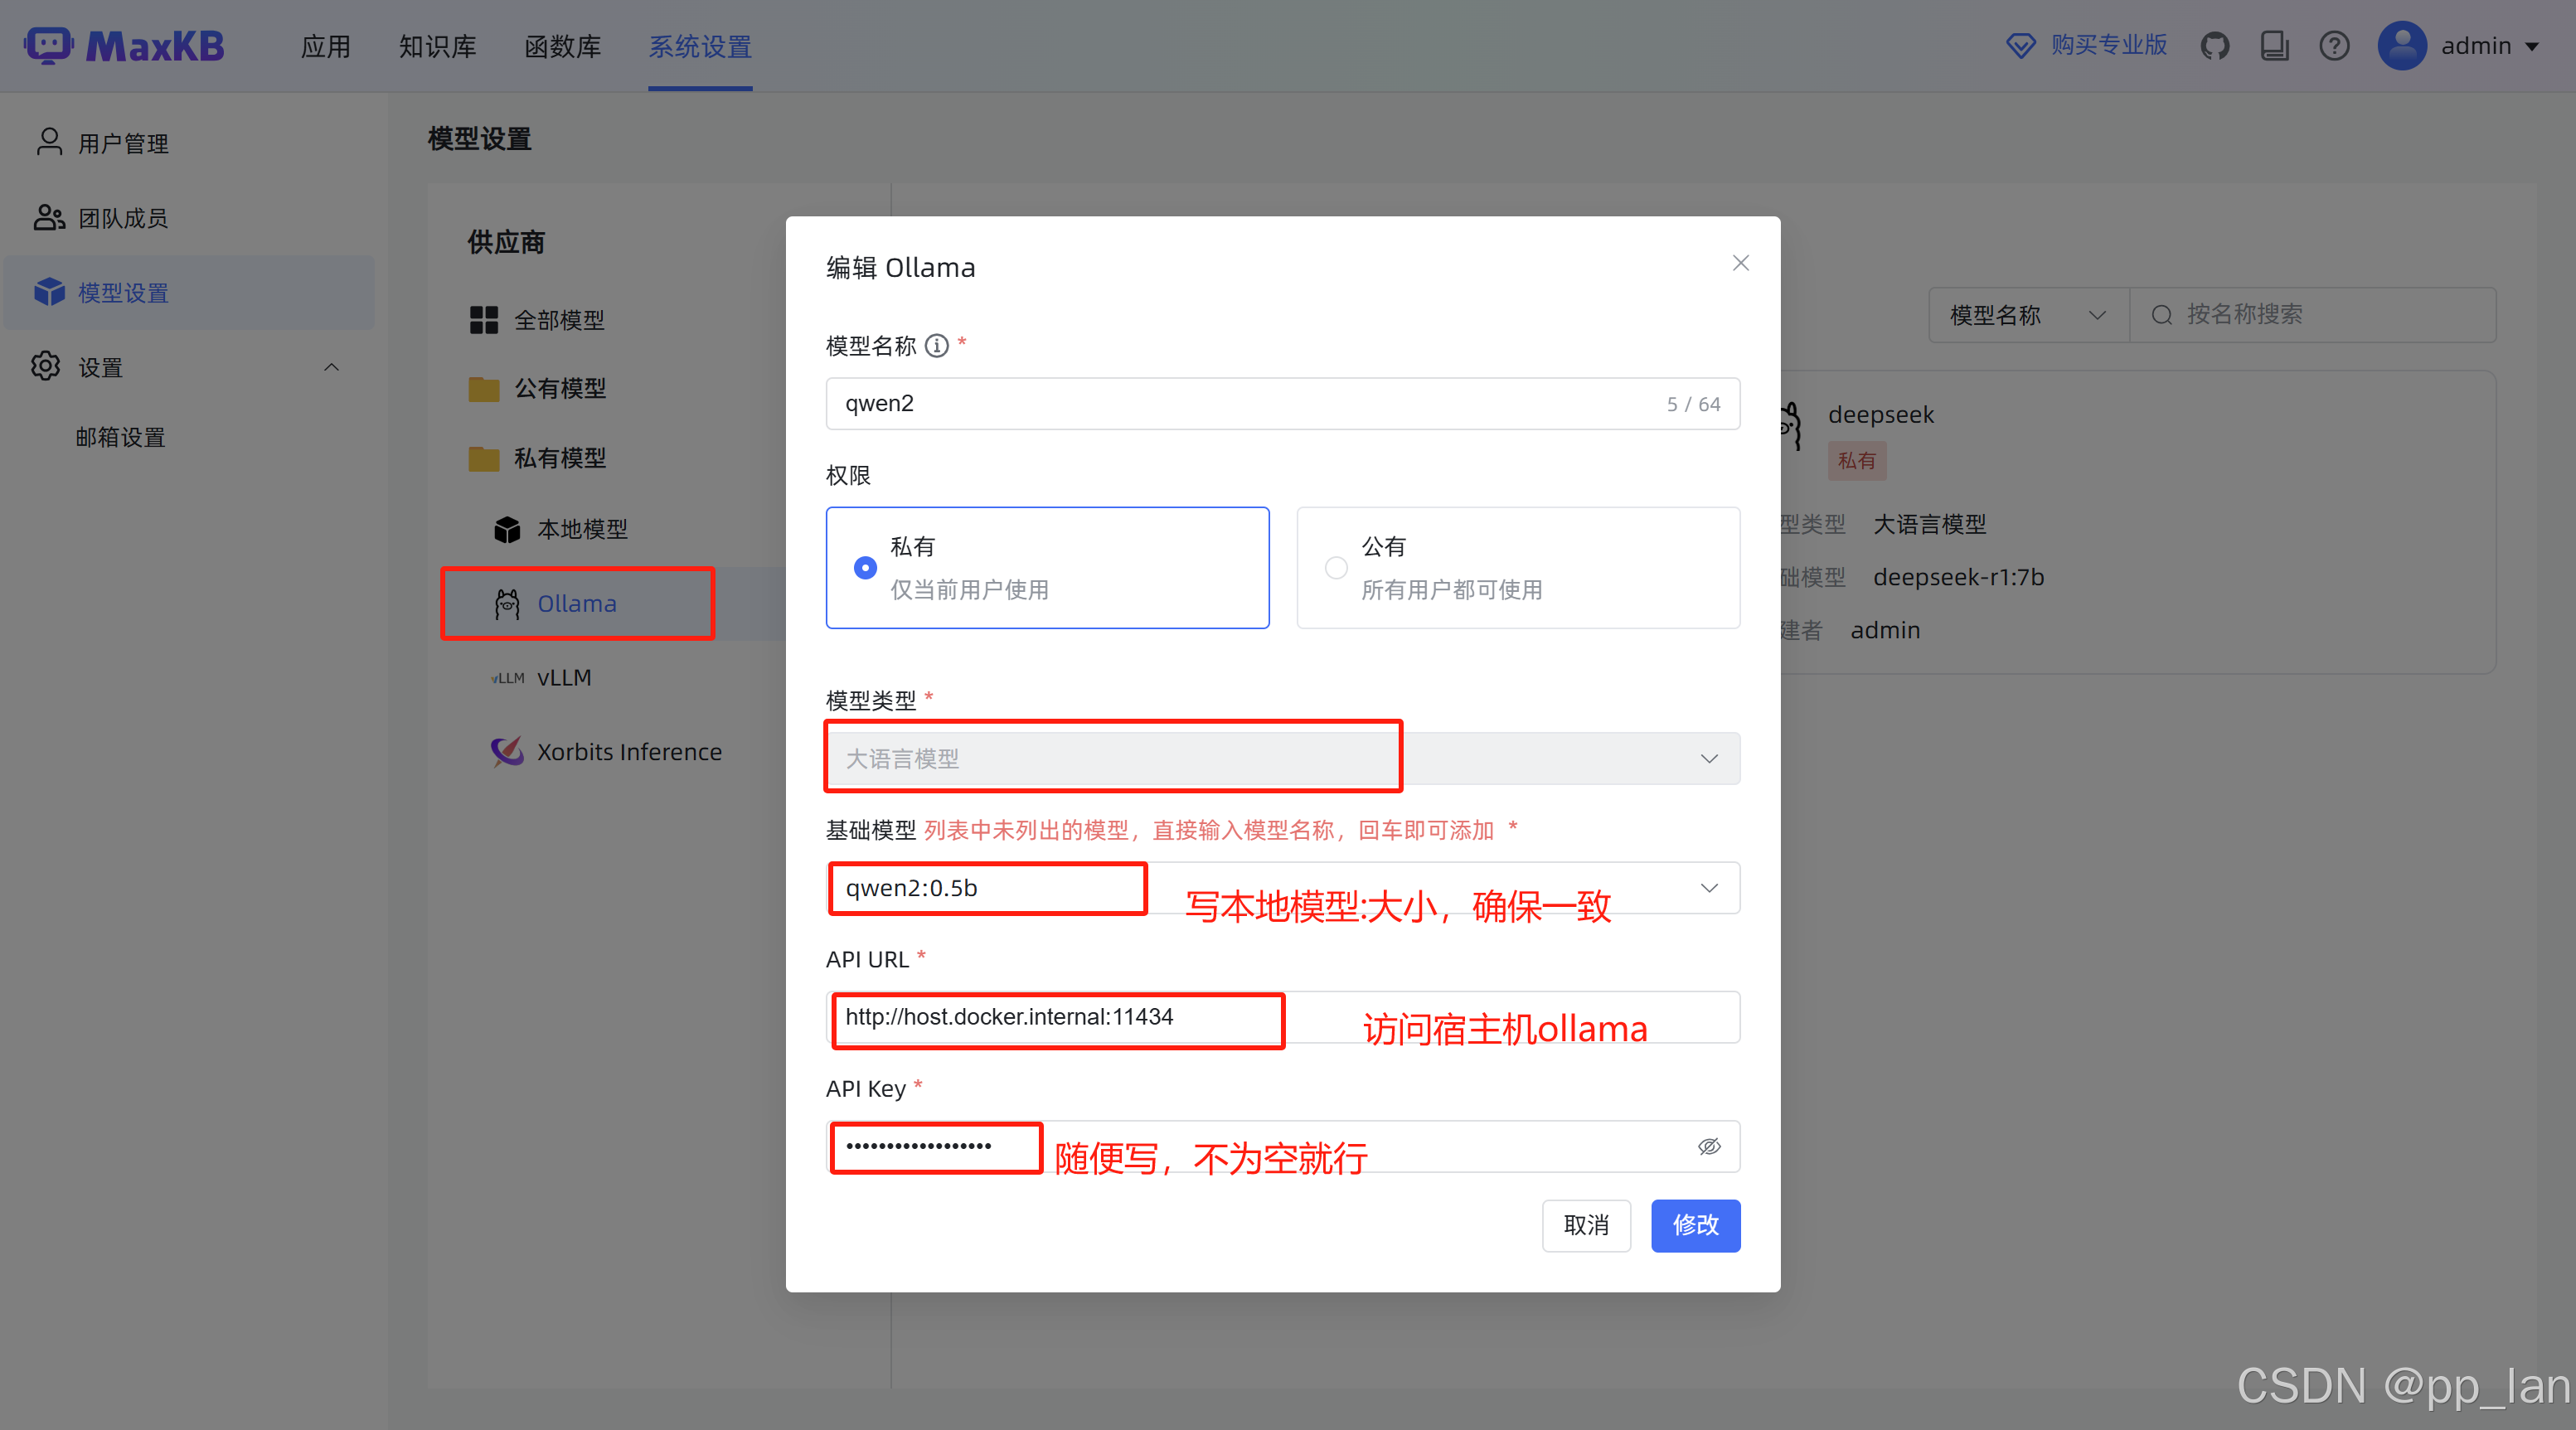Go to the System Settings tab
2576x1430 pixels.
[x=700, y=46]
